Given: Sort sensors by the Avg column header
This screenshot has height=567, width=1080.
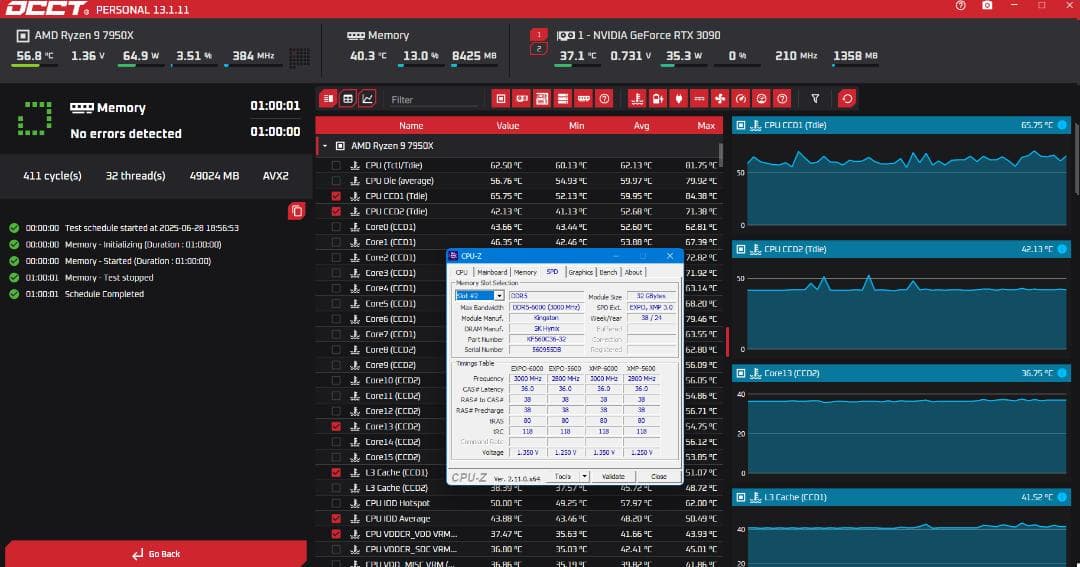Looking at the screenshot, I should pyautogui.click(x=641, y=125).
